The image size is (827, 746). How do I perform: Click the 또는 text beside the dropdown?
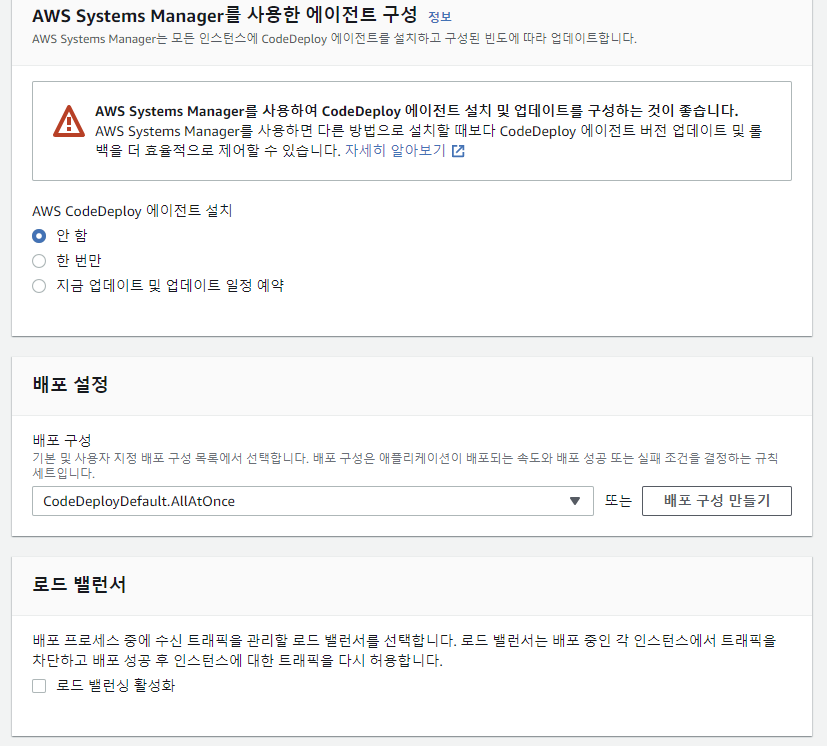tap(618, 501)
